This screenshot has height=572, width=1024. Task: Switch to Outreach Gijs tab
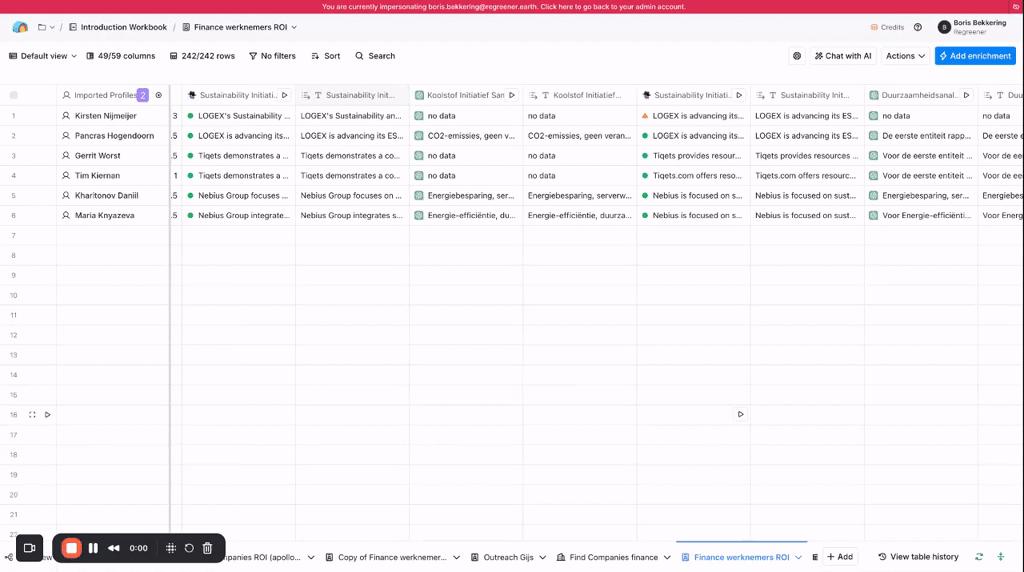pyautogui.click(x=507, y=557)
